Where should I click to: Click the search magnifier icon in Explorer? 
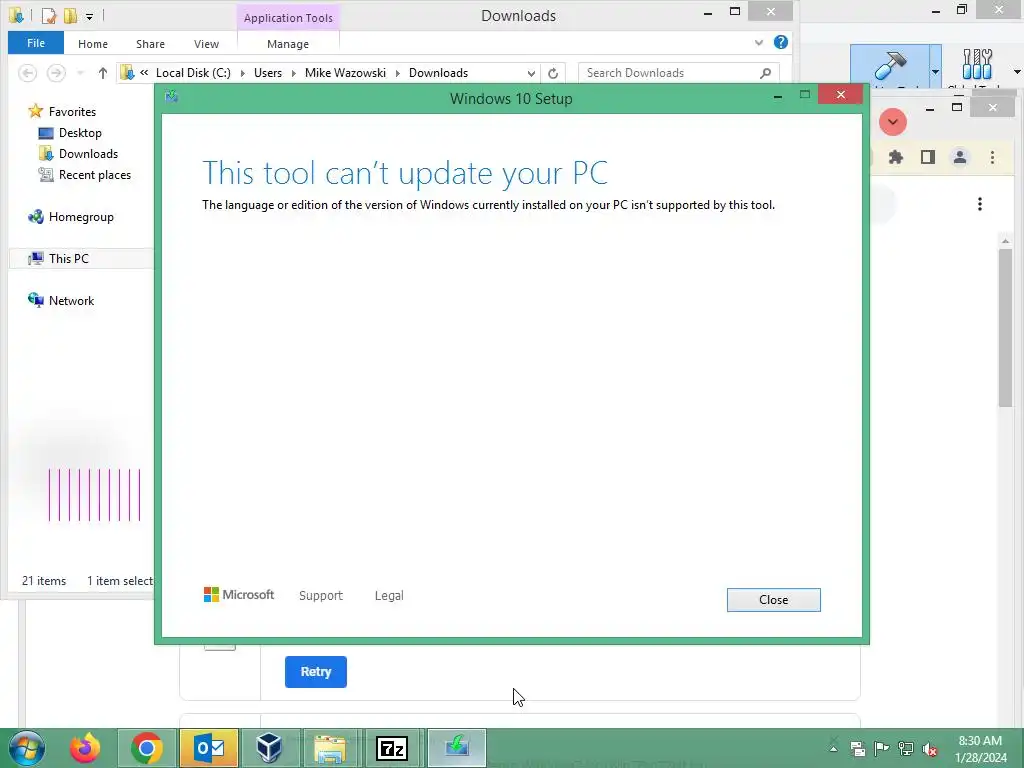click(765, 73)
